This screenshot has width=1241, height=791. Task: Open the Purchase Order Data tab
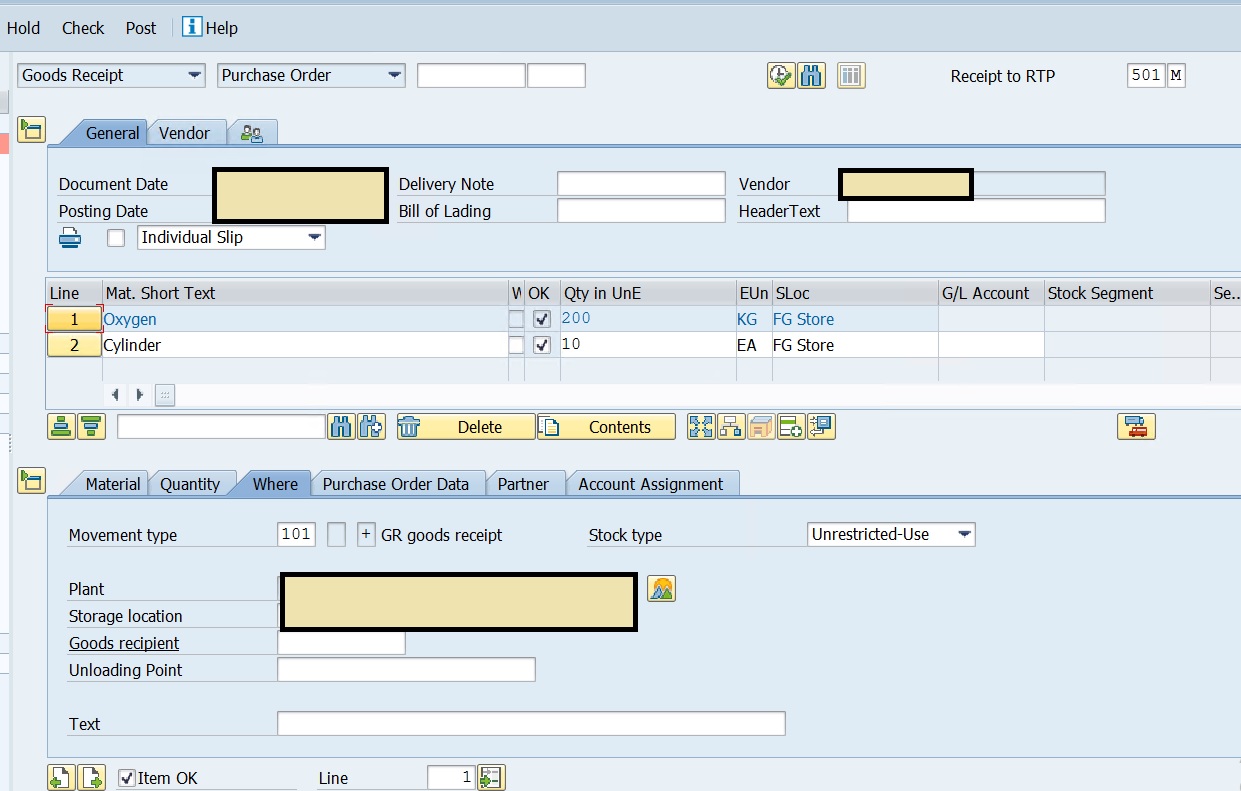tap(395, 484)
